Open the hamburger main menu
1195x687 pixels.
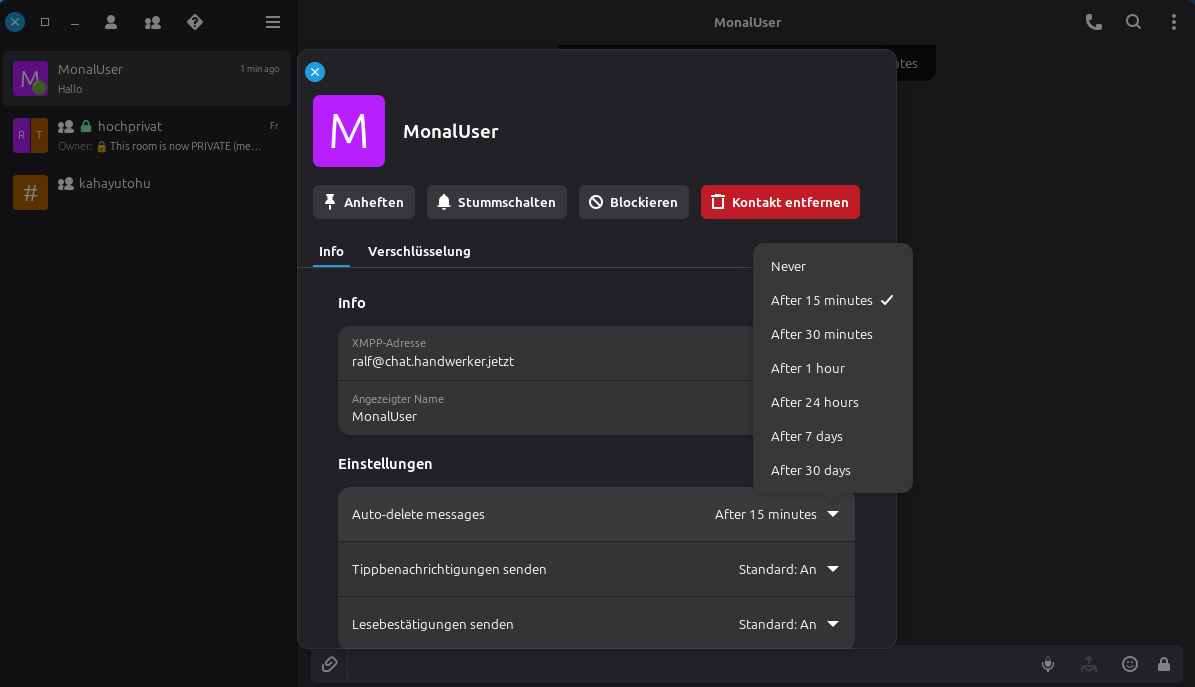point(273,22)
